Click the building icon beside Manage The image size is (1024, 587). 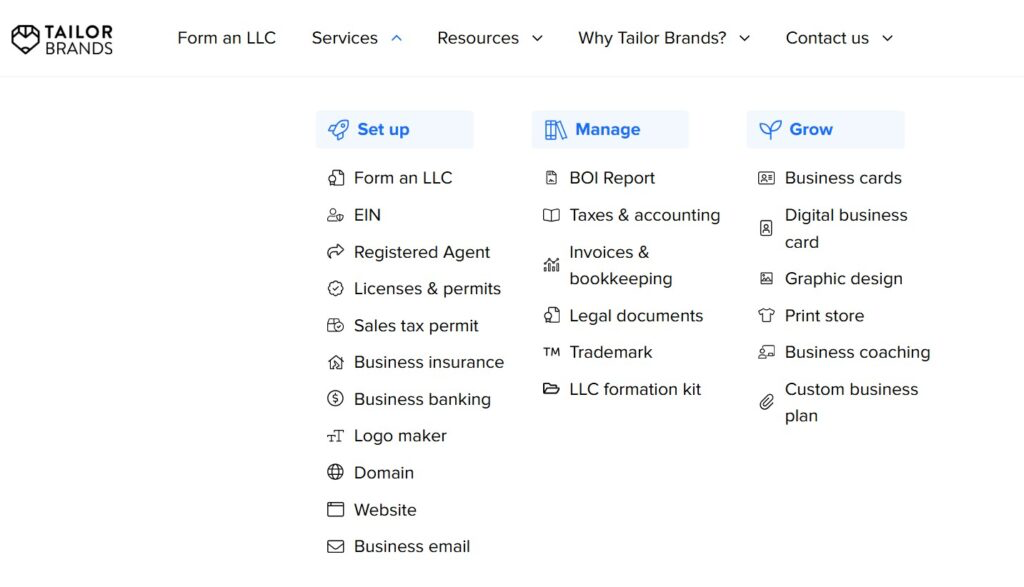click(553, 129)
